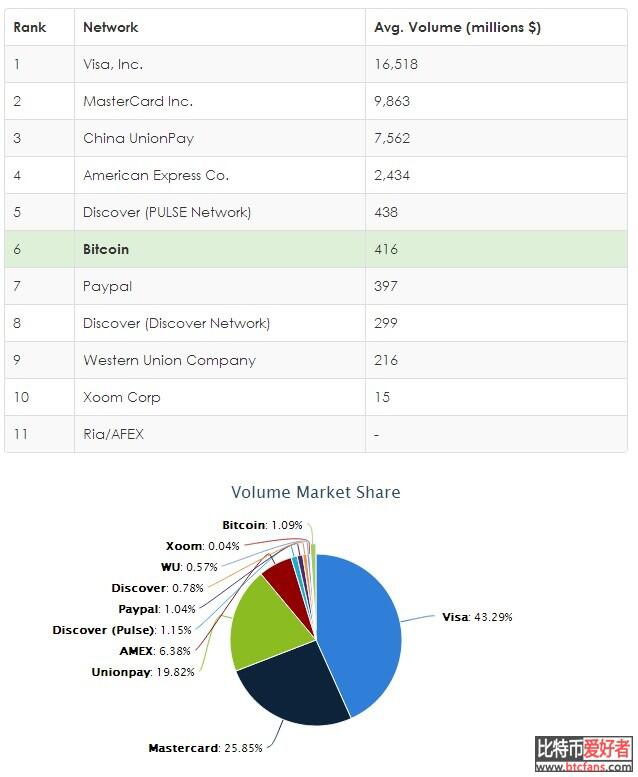This screenshot has height=777, width=638.
Task: Click the 7,562 volume value
Action: tap(392, 138)
